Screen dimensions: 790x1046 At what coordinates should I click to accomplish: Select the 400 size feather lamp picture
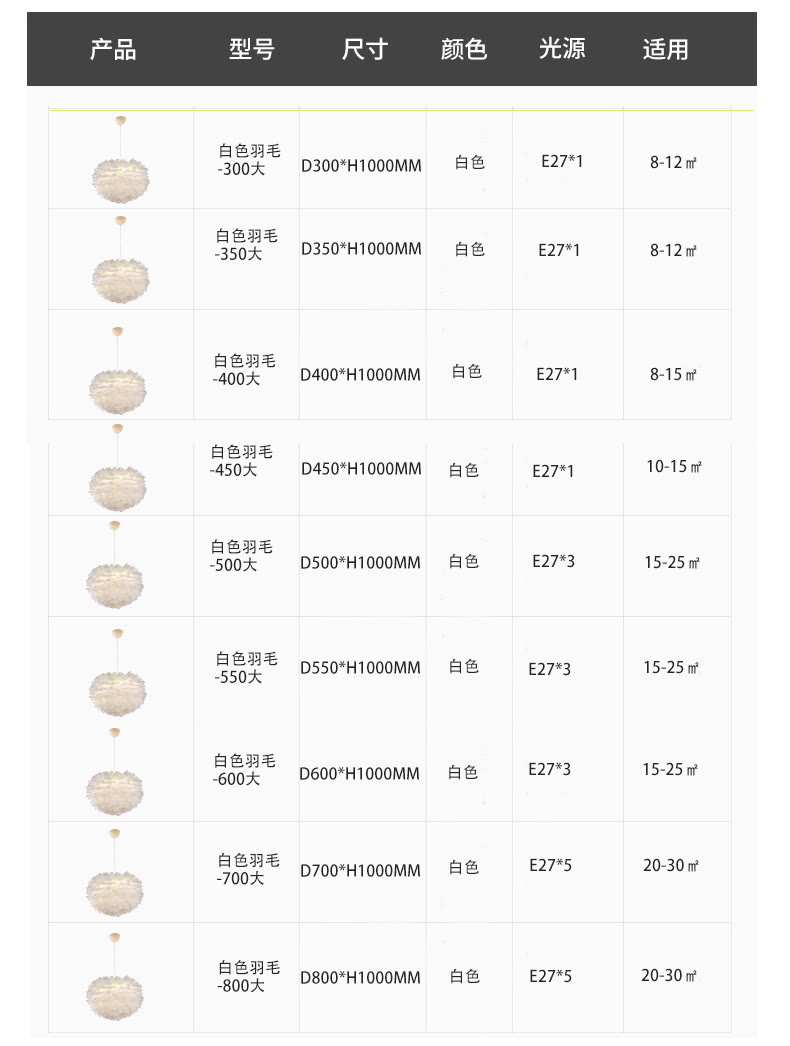[x=117, y=371]
